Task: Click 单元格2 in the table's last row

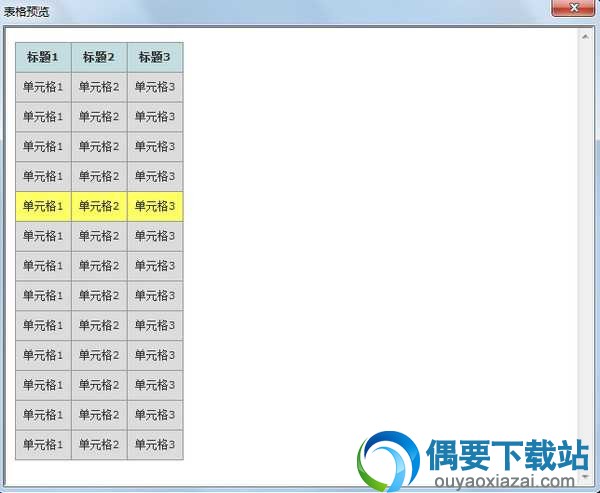Action: coord(99,445)
